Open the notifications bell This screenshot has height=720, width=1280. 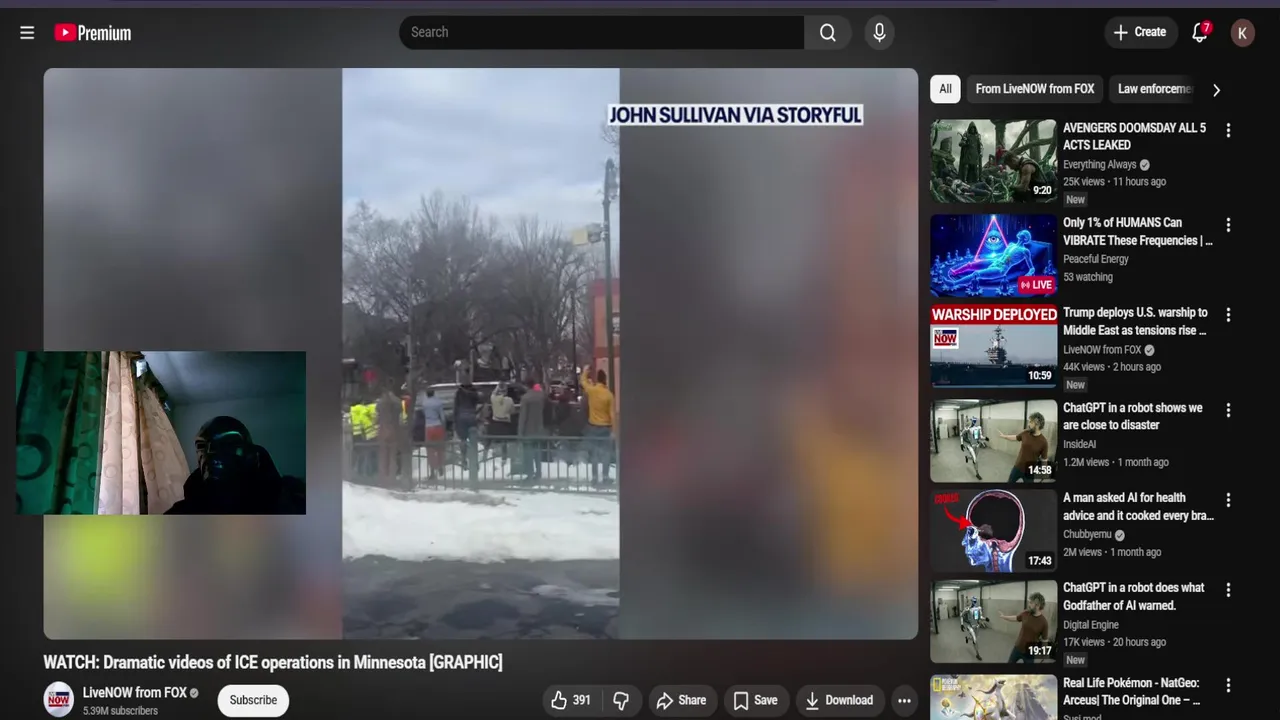[1200, 33]
